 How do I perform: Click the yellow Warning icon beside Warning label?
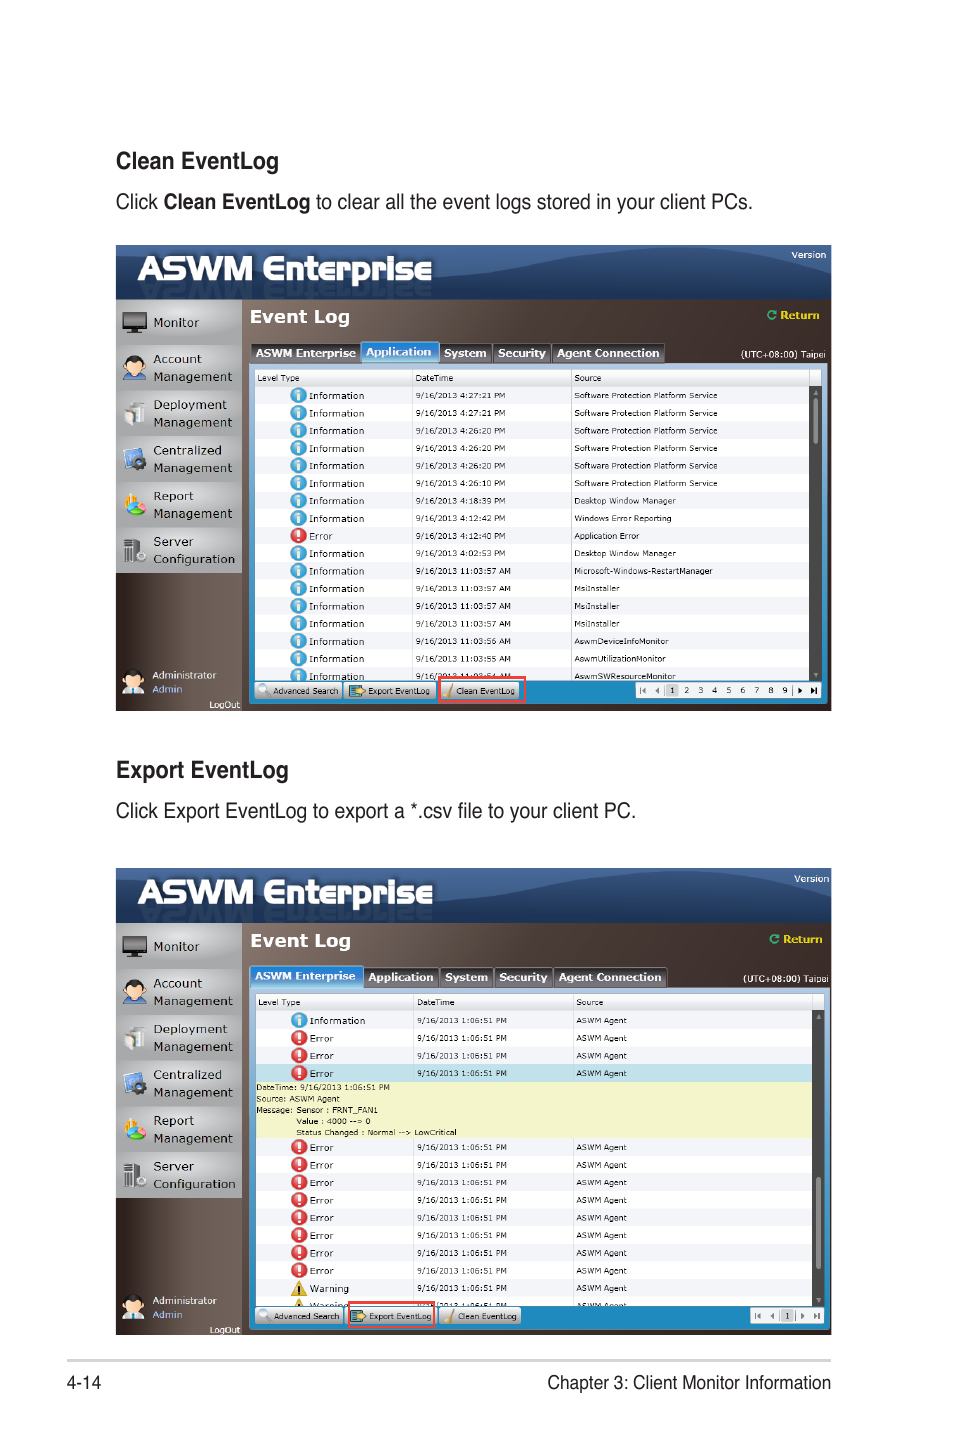(299, 1288)
